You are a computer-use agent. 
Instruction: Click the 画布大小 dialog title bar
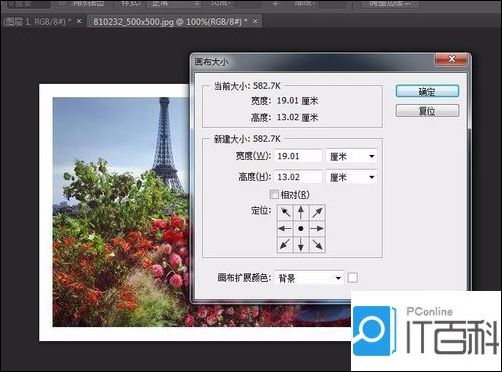click(x=313, y=62)
